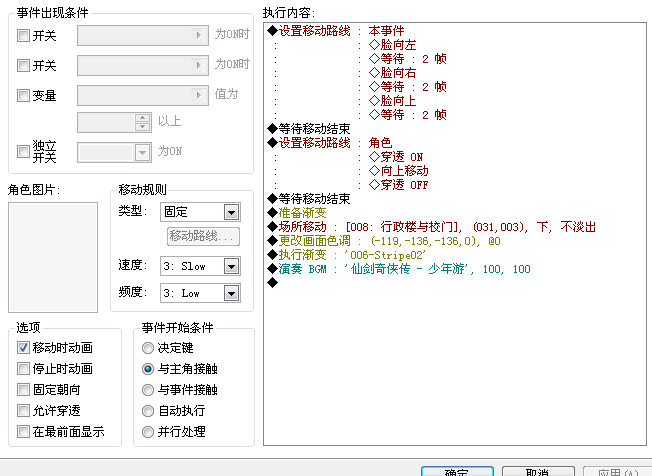Select 并行处理 trigger radio button

[x=148, y=432]
